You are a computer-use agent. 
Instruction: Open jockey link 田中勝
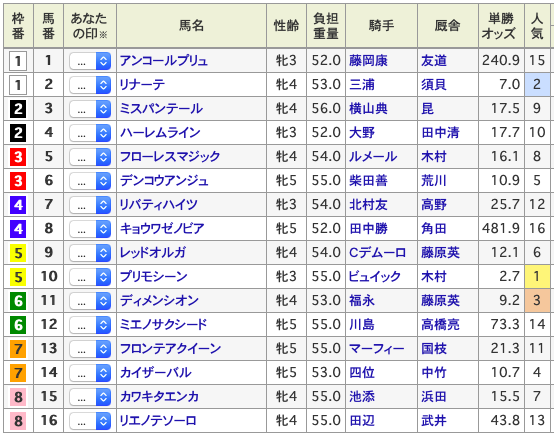click(x=368, y=229)
